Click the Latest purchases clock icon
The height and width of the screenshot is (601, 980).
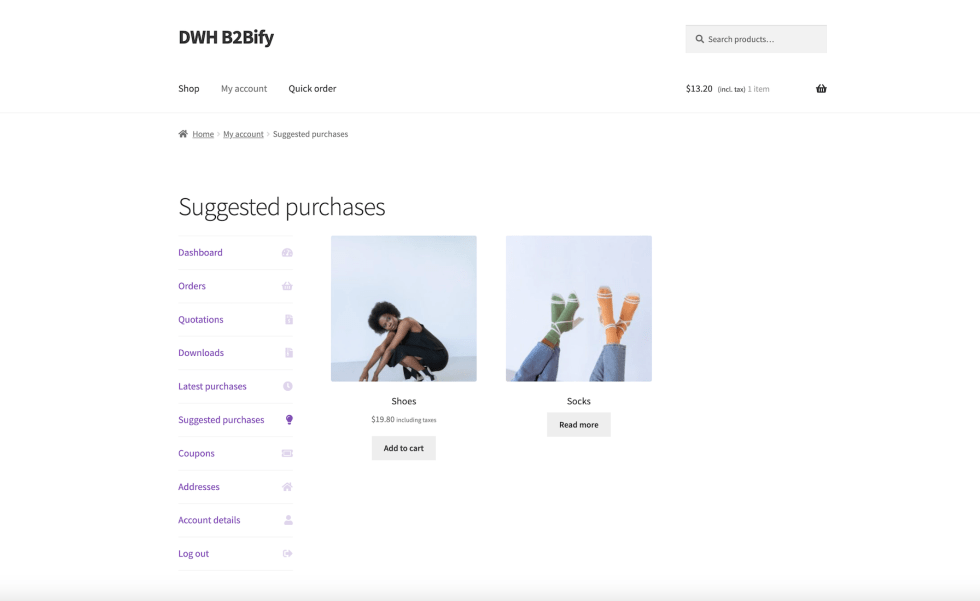point(288,386)
